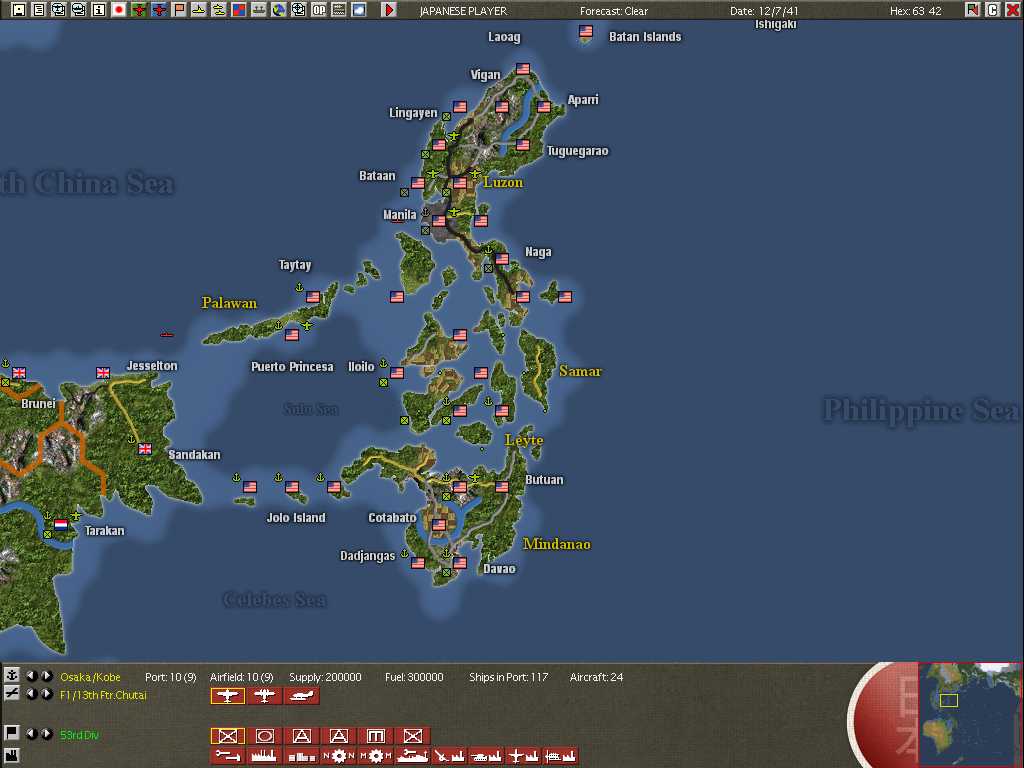
Task: Click the 'Hex: 63 42' readout
Action: (916, 10)
